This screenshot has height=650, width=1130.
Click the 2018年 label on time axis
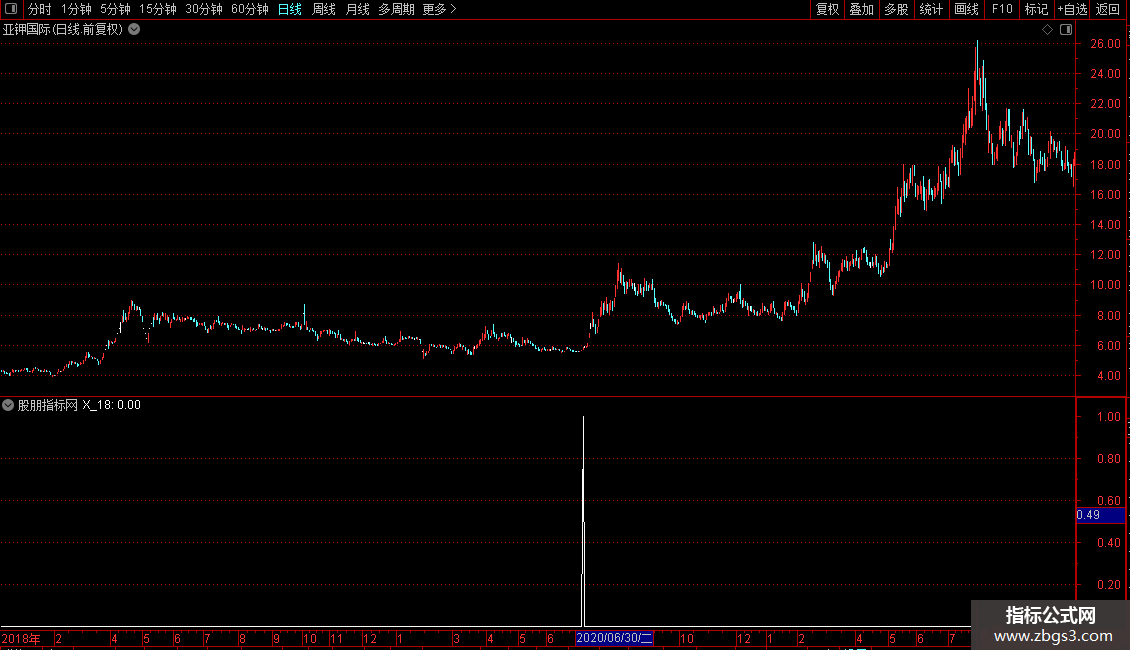(x=21, y=638)
